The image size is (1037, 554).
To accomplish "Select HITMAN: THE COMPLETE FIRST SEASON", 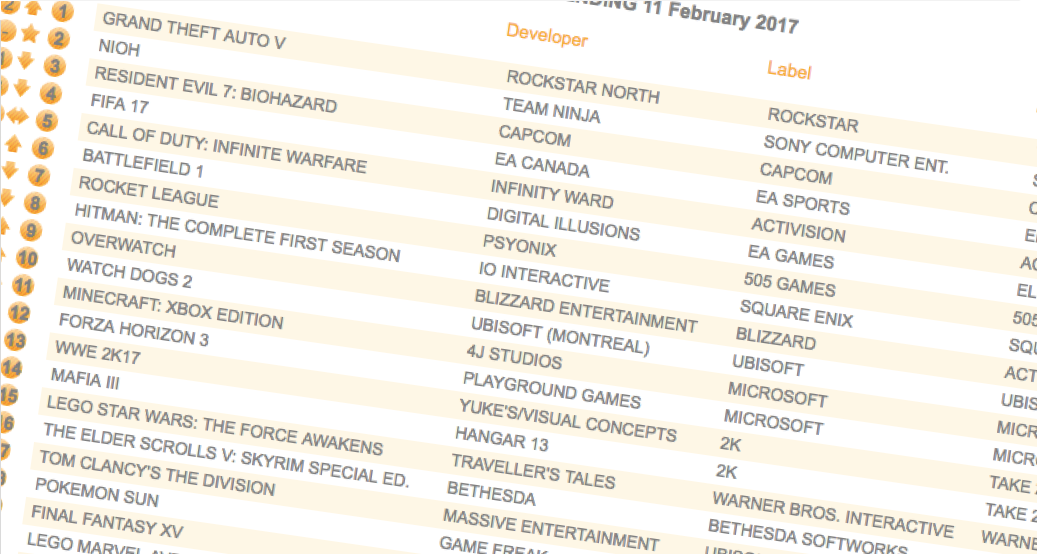I will point(237,233).
